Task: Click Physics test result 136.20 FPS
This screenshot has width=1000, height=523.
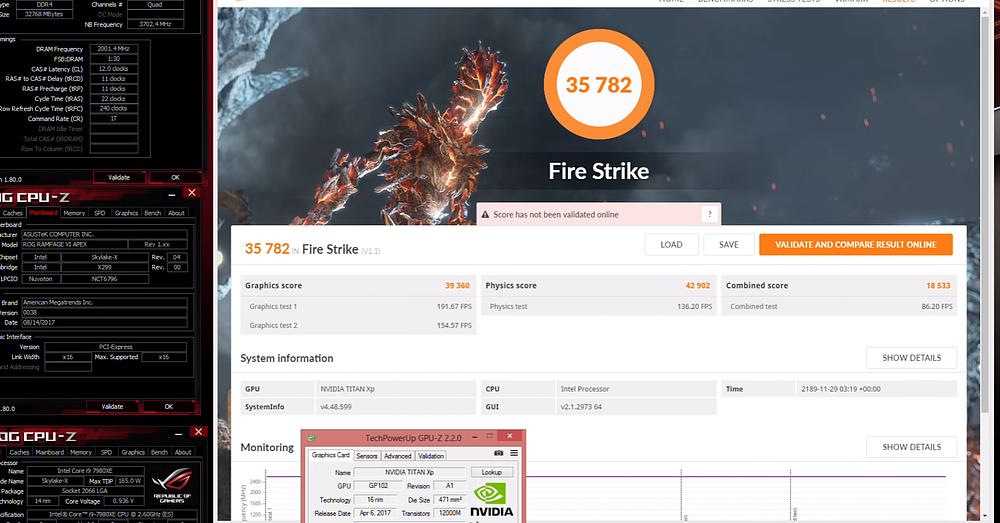Action: coord(695,307)
